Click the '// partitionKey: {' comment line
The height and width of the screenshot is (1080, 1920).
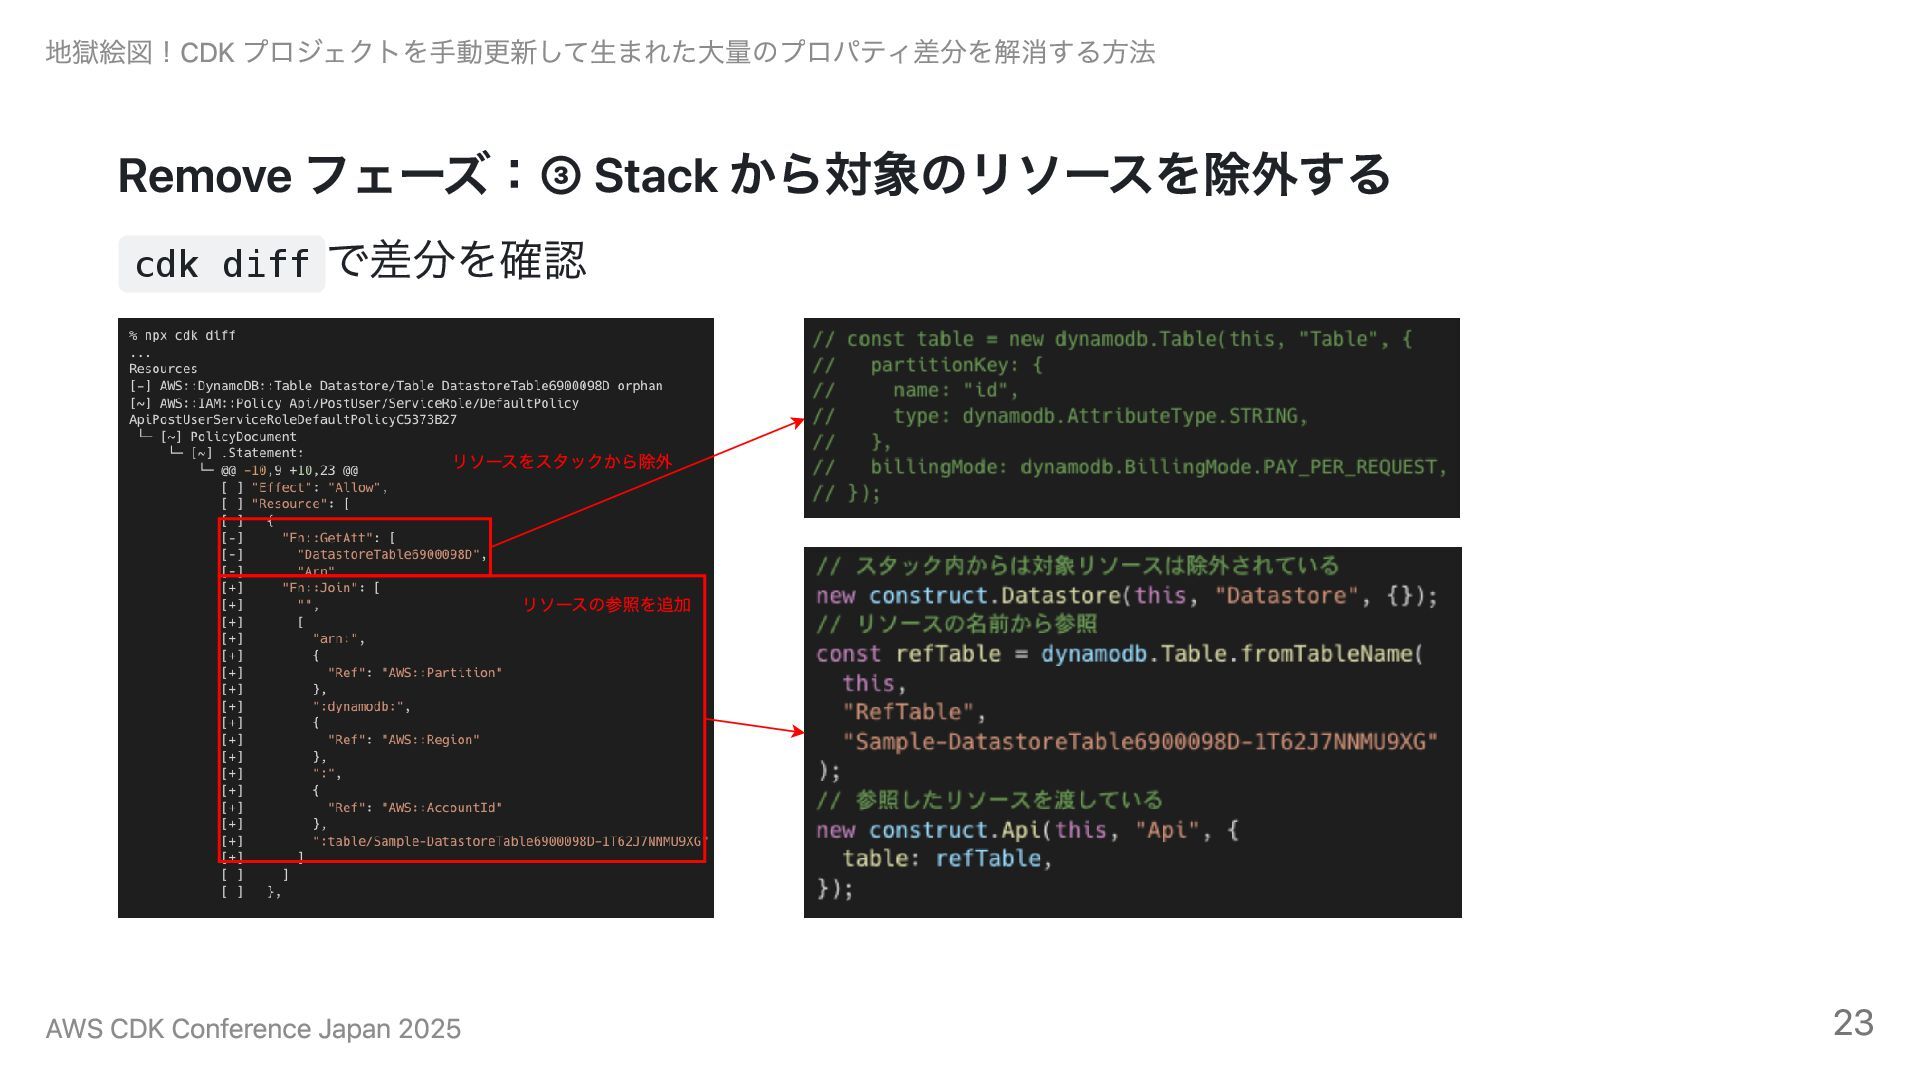(927, 365)
